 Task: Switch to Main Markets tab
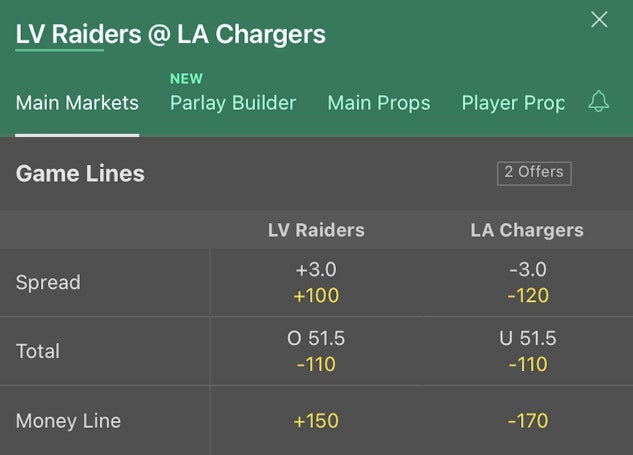tap(77, 103)
